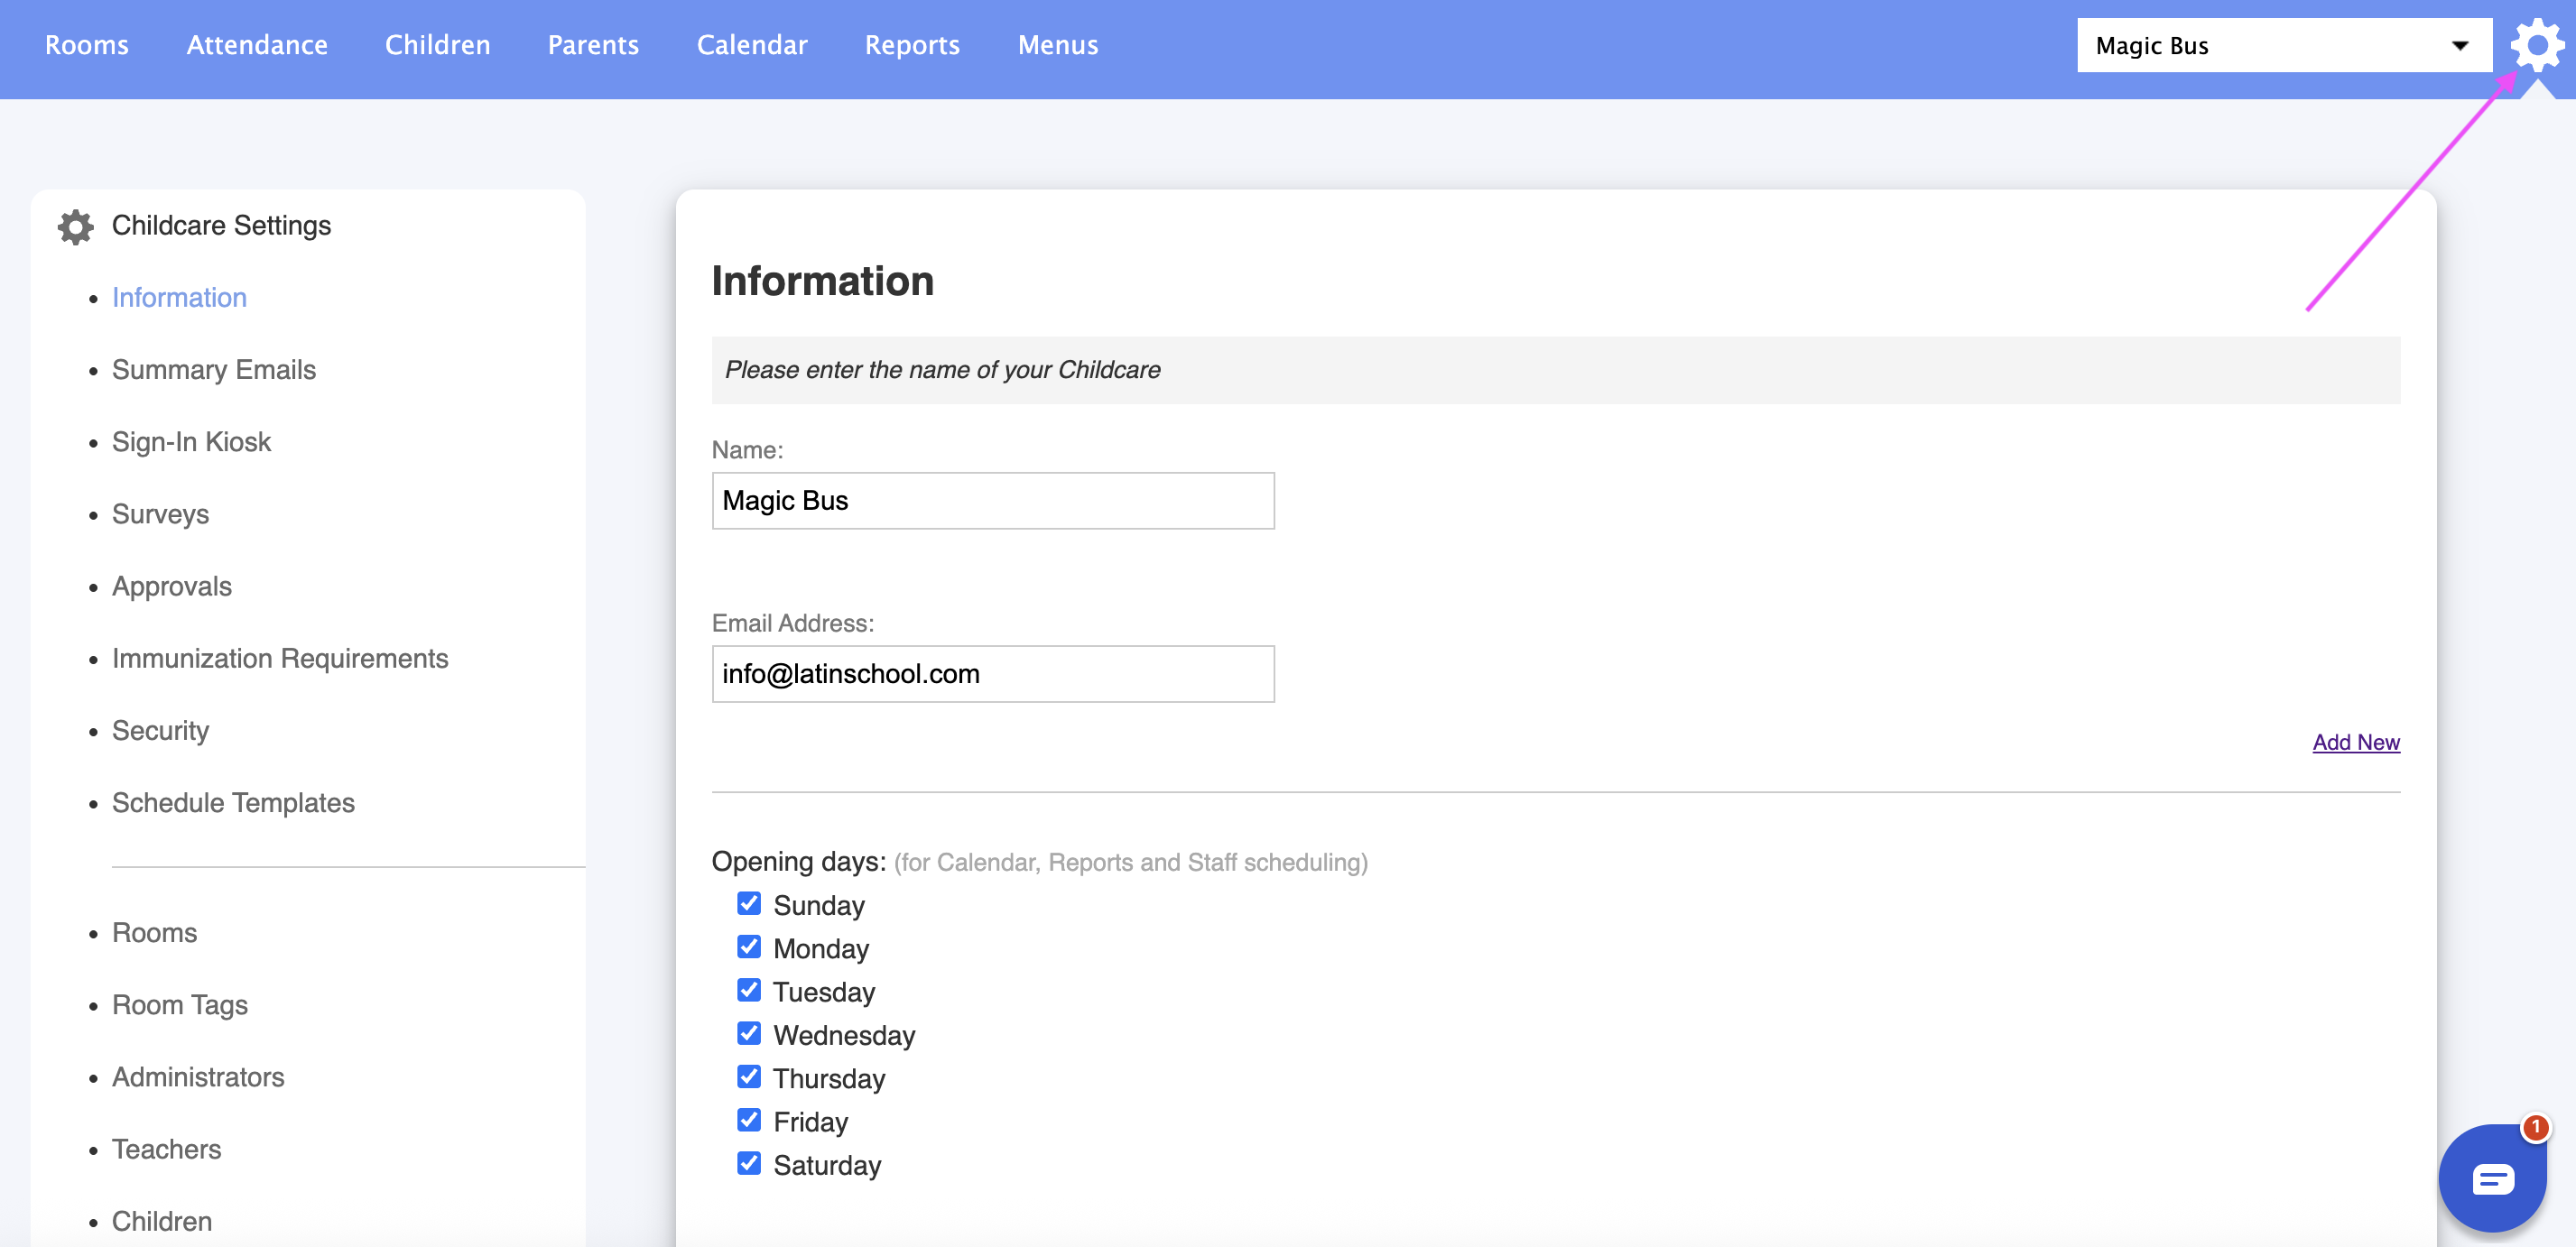2576x1247 pixels.
Task: Open settings via top-right gear icon
Action: pos(2537,45)
